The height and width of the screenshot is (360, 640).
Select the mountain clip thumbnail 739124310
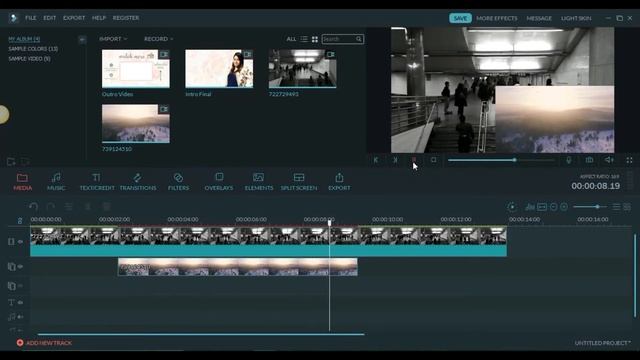click(136, 123)
